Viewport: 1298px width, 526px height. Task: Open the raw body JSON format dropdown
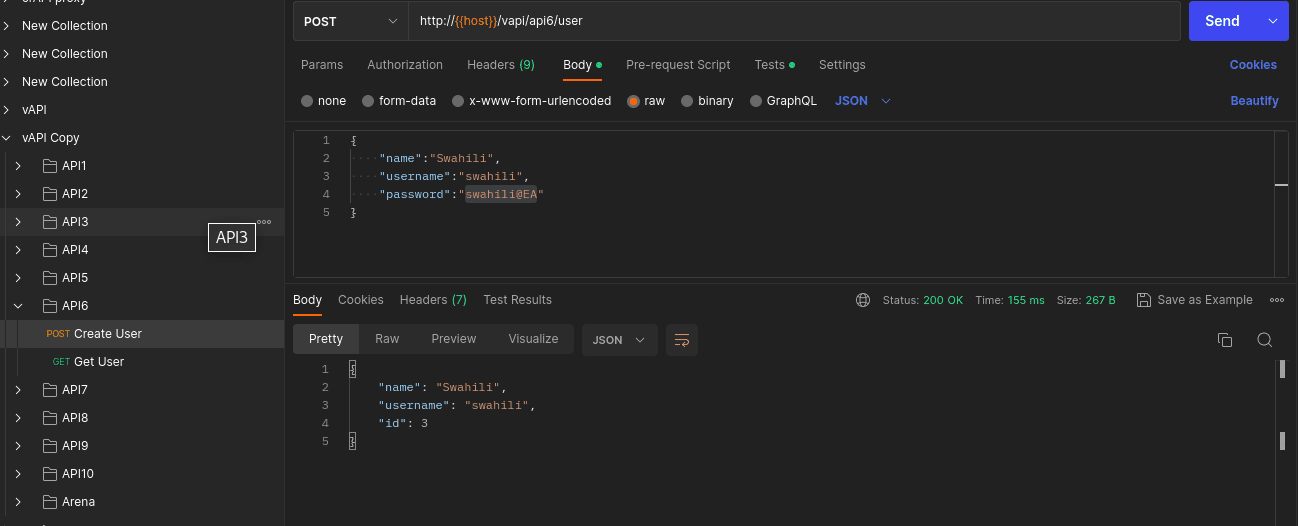click(862, 101)
